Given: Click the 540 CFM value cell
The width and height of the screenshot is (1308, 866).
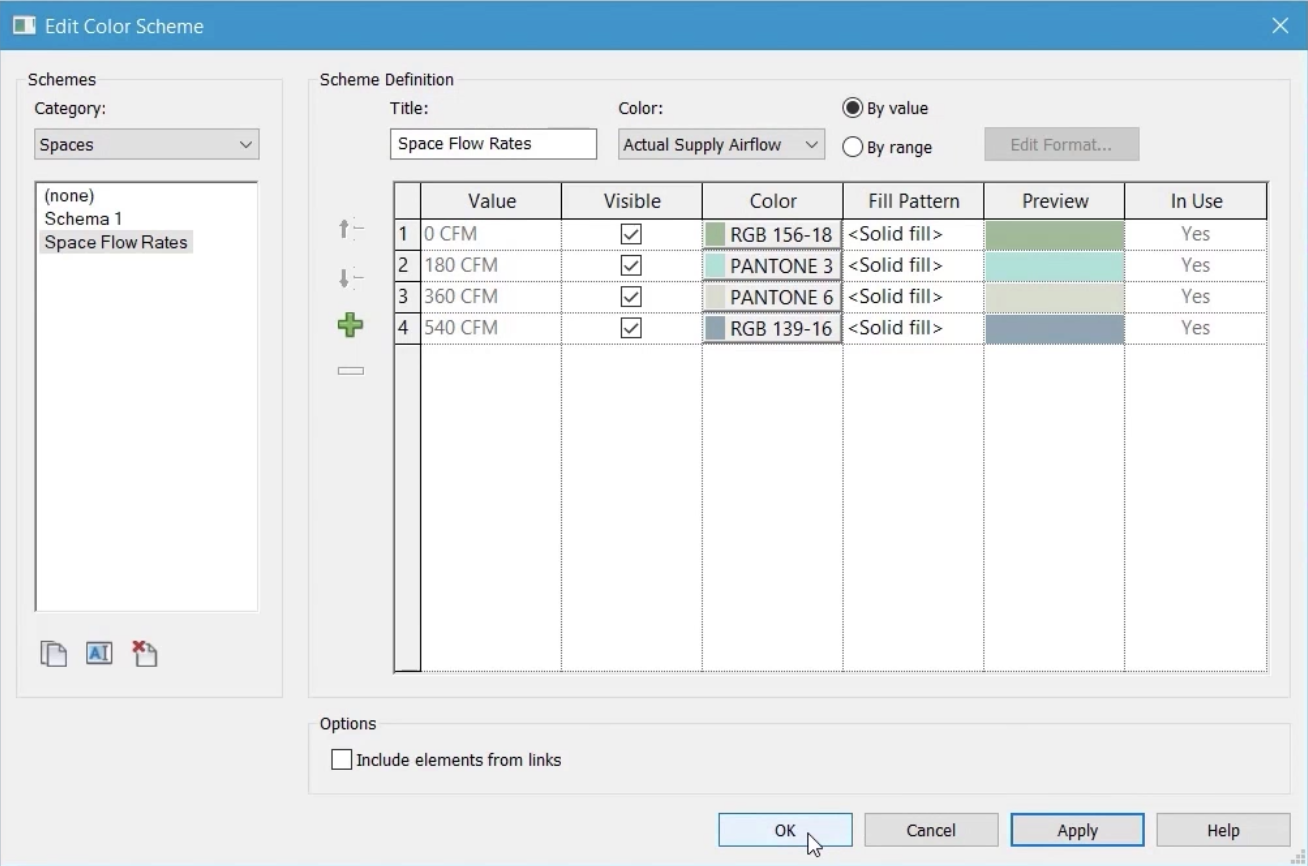Looking at the screenshot, I should (x=491, y=328).
